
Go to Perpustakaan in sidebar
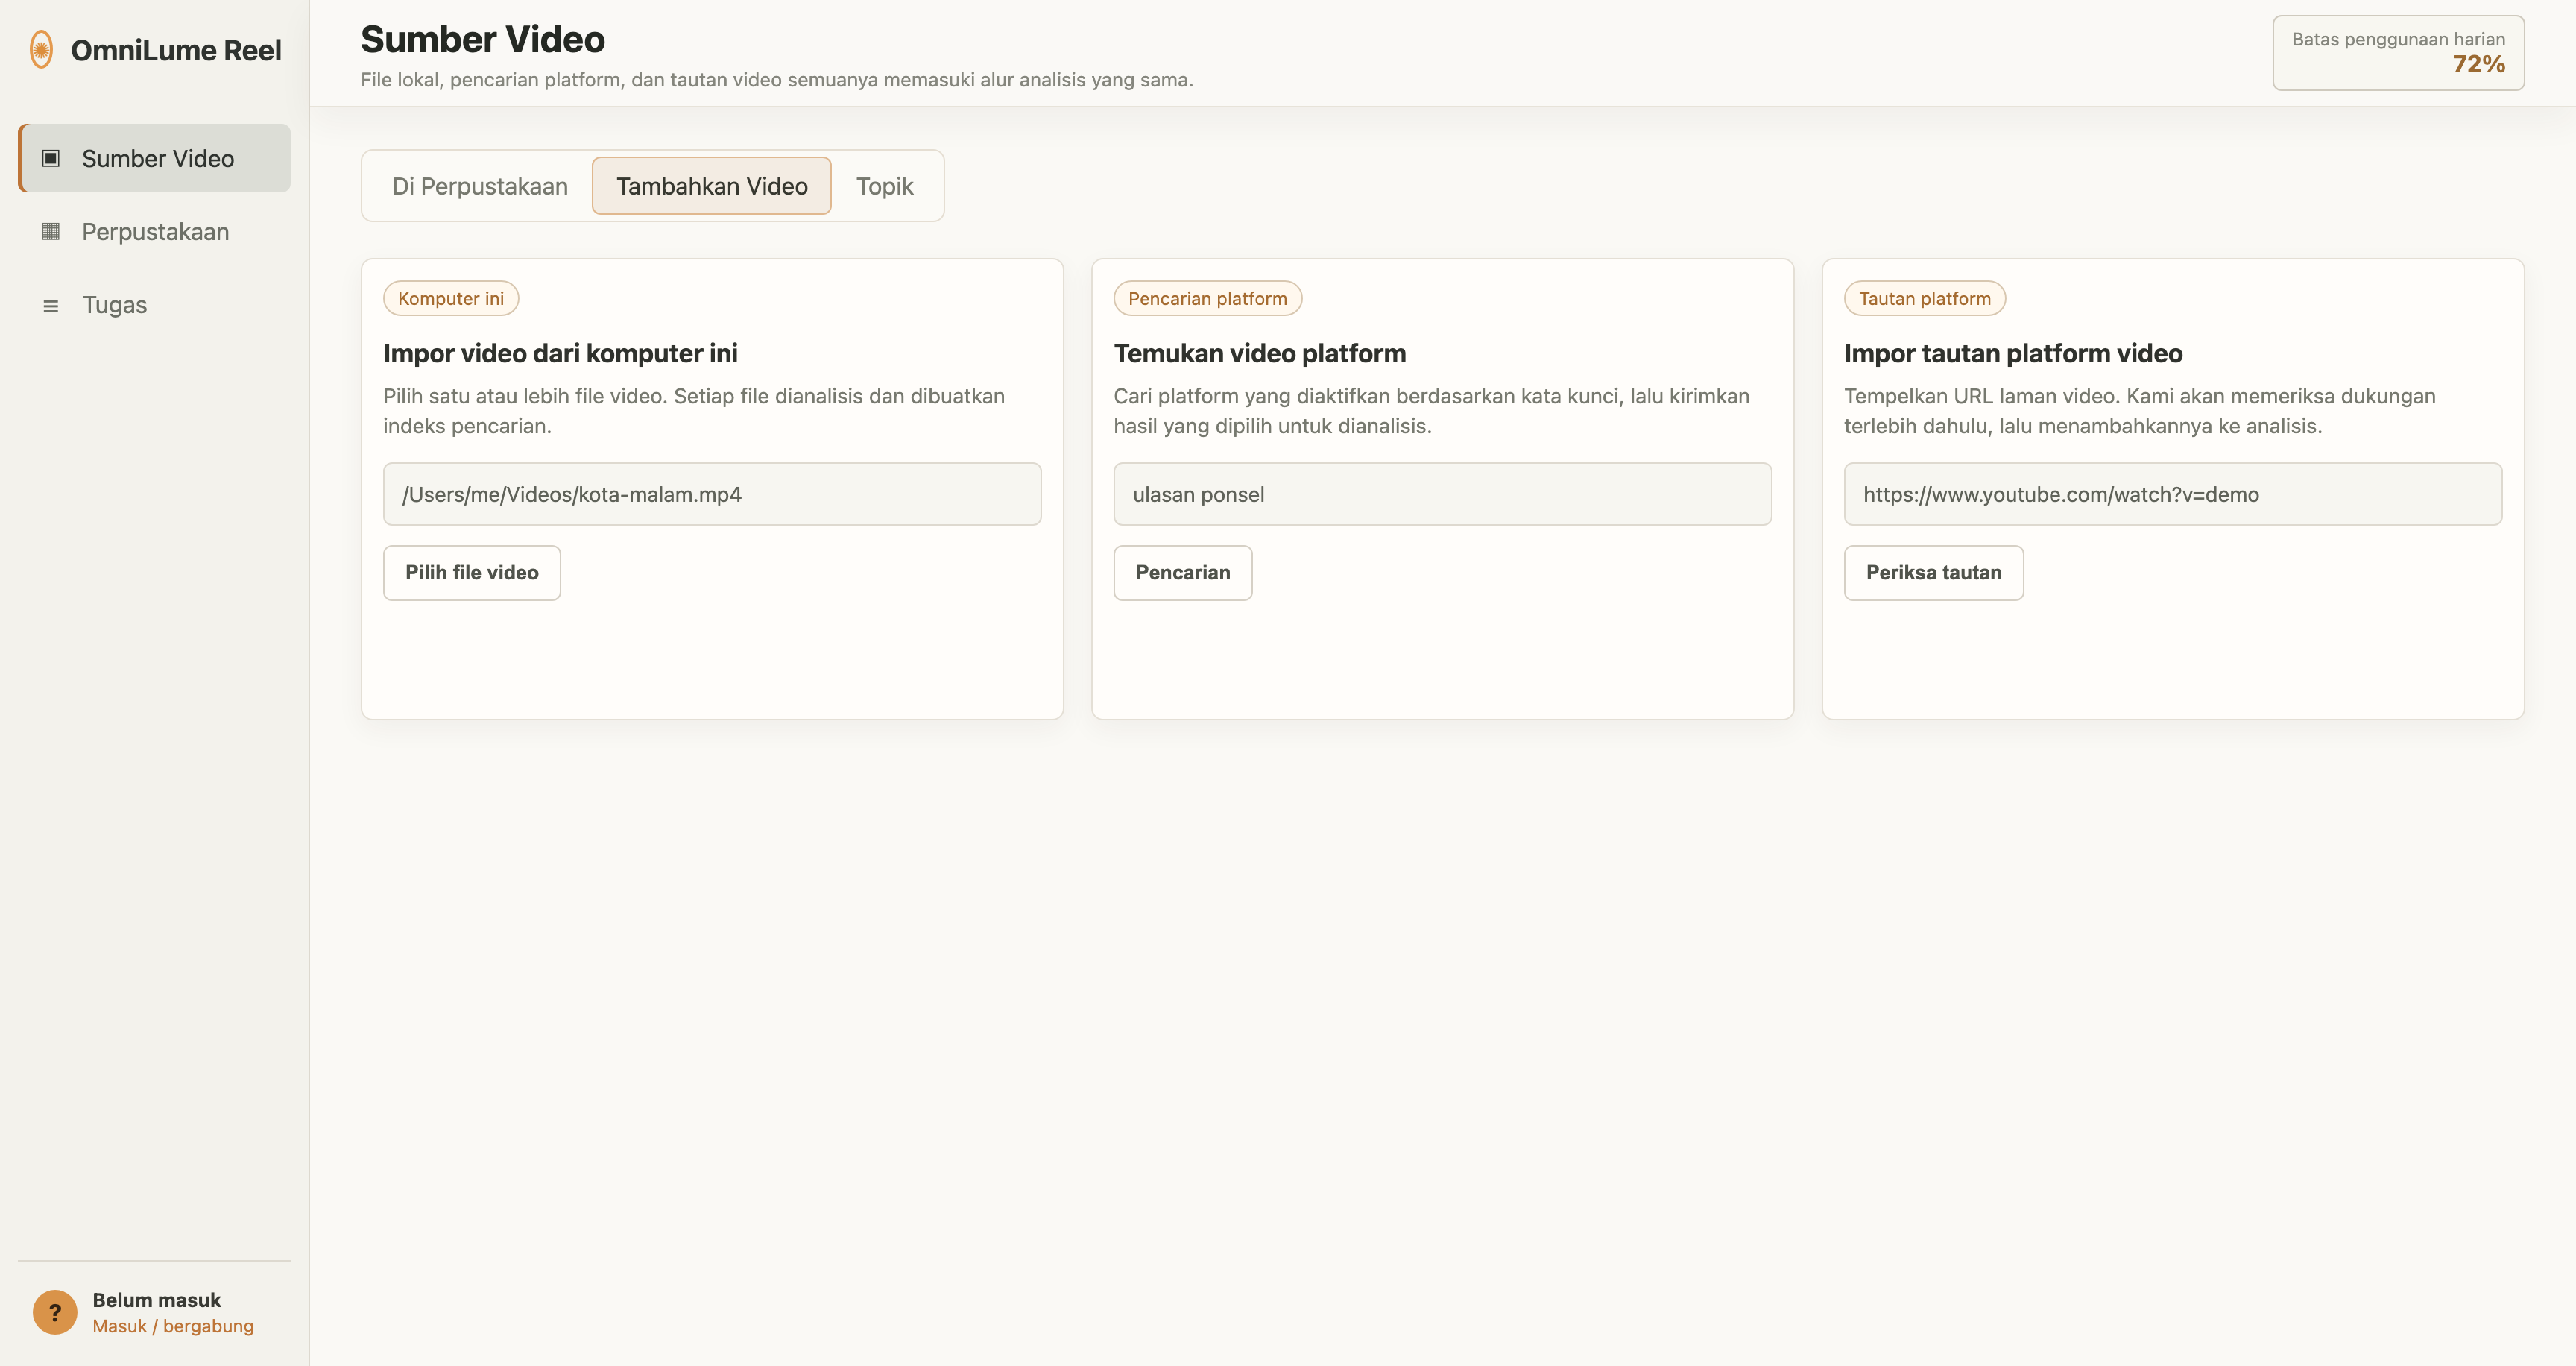point(155,231)
